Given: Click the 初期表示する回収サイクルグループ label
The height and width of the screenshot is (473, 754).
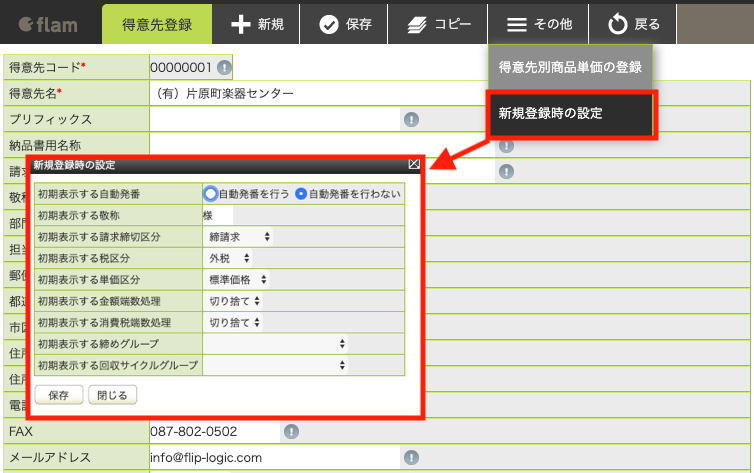Looking at the screenshot, I should click(118, 365).
